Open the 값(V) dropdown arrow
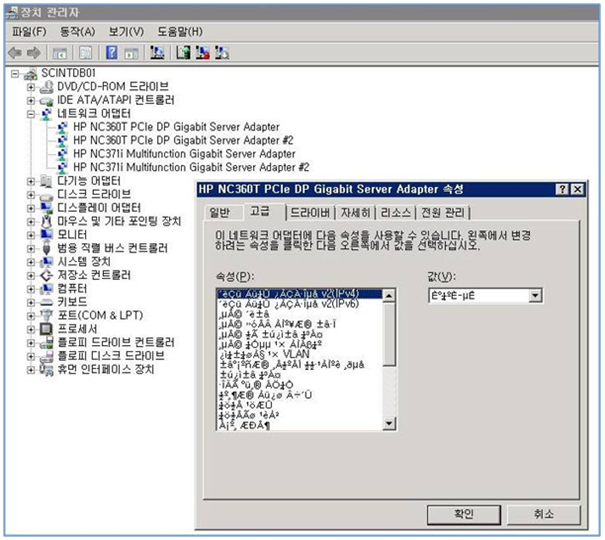The width and height of the screenshot is (605, 540). [535, 296]
